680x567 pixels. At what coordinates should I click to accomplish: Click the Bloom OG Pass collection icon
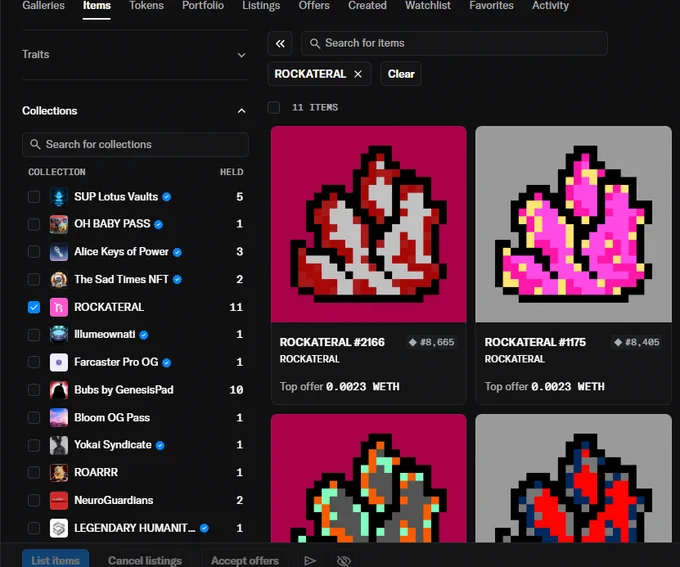coord(59,417)
